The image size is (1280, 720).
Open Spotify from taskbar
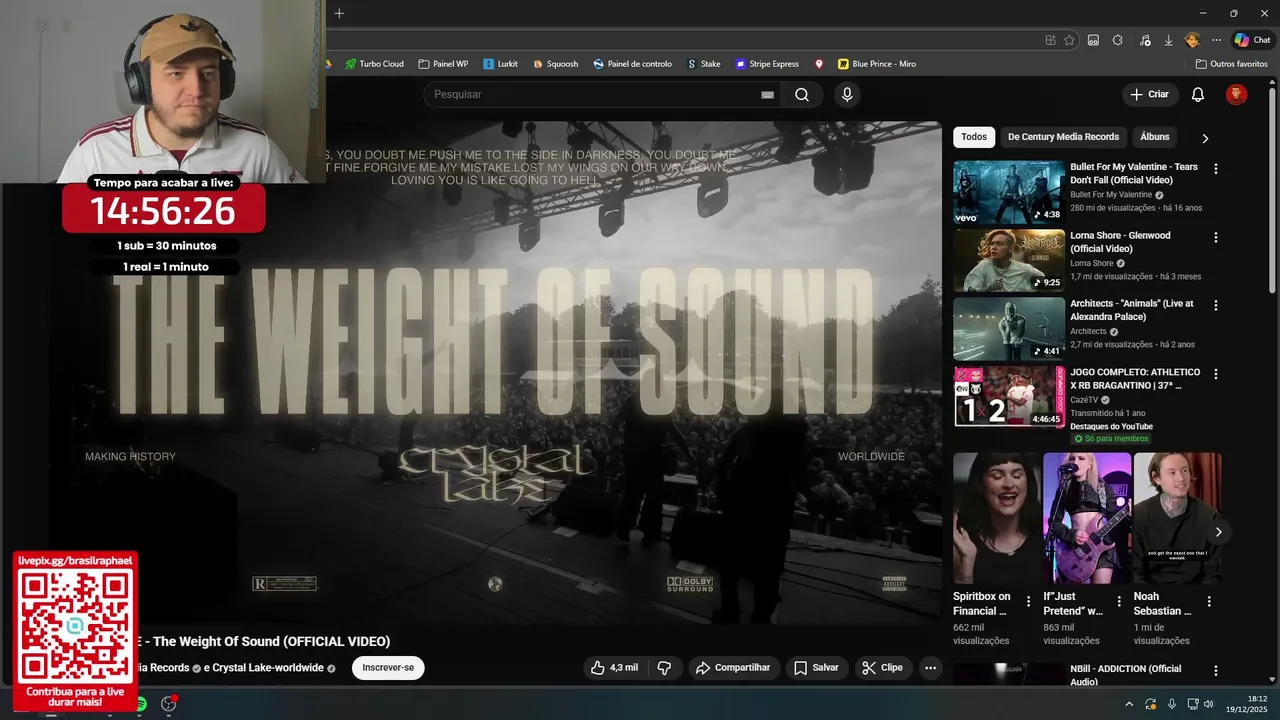(x=141, y=704)
